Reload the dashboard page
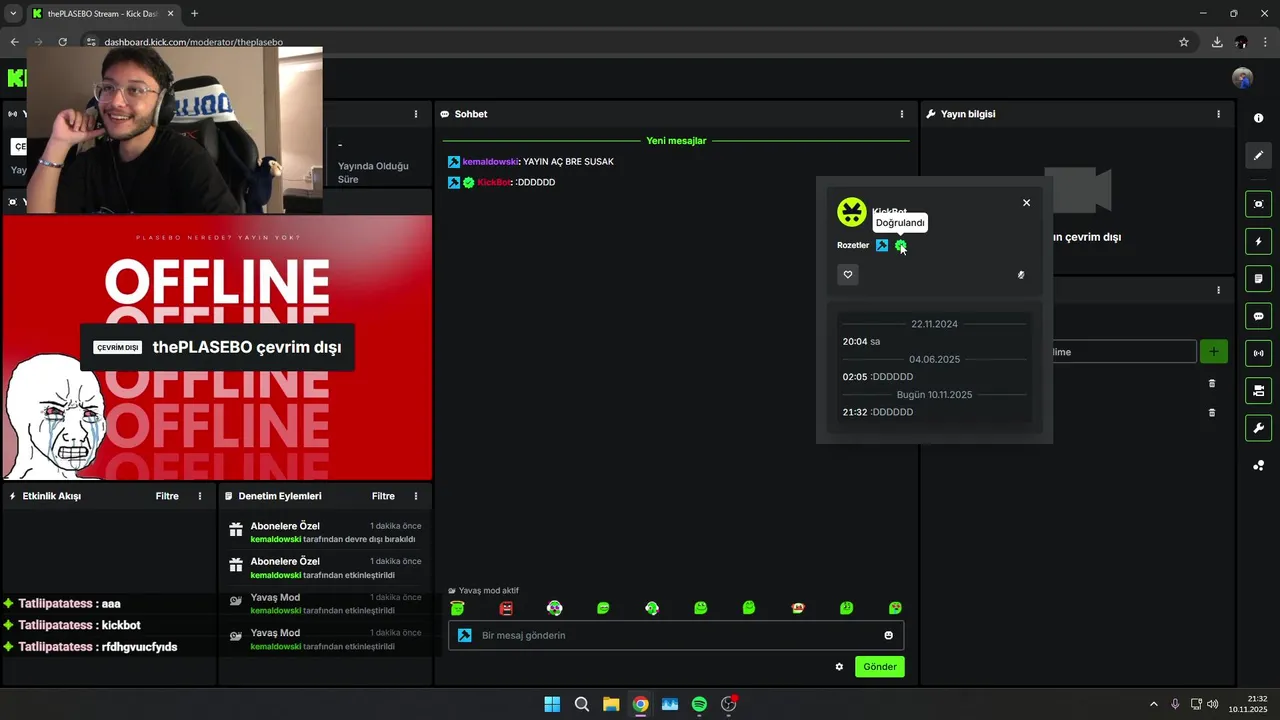 click(x=62, y=42)
